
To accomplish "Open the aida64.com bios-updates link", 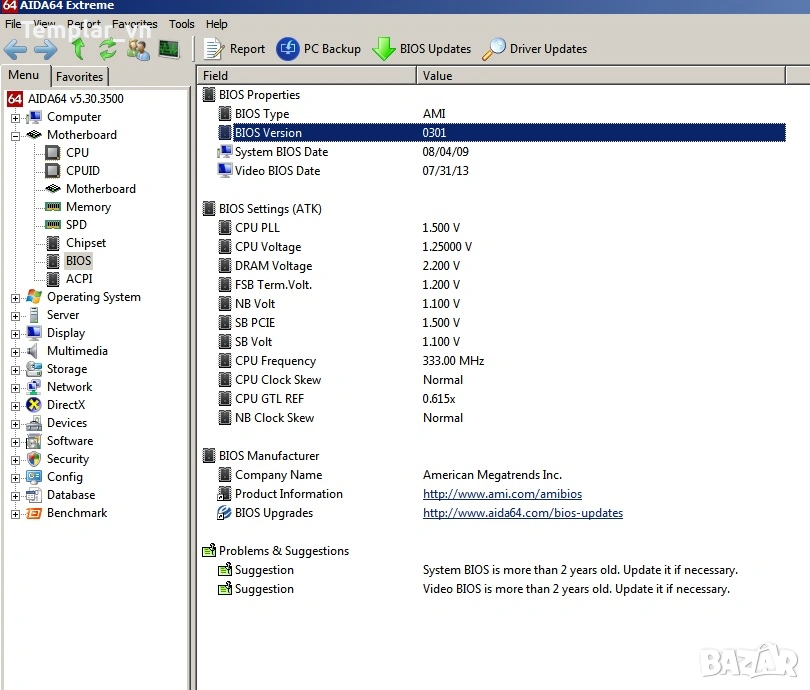I will pyautogui.click(x=522, y=513).
